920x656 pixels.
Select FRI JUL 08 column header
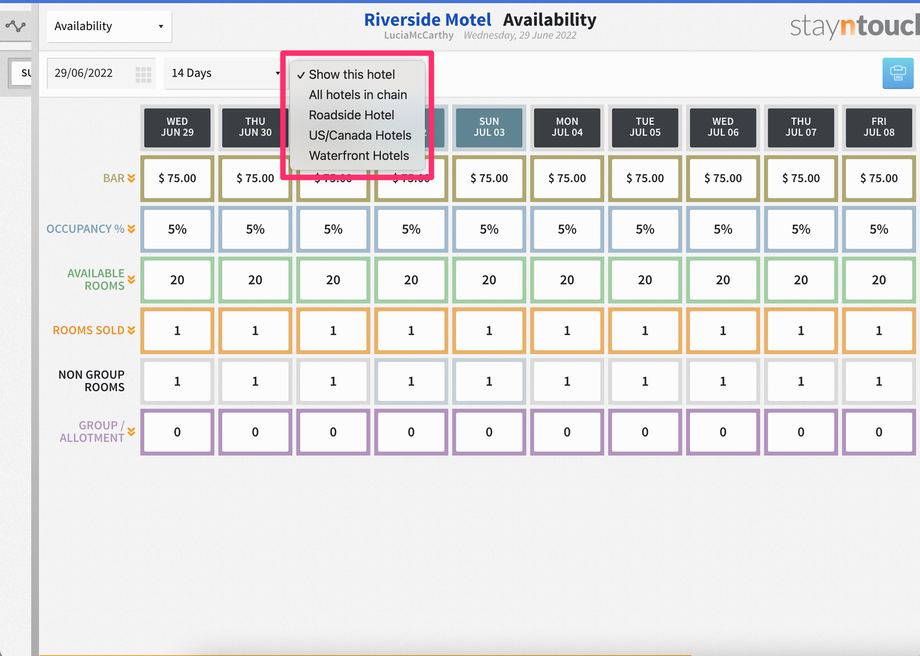click(879, 127)
